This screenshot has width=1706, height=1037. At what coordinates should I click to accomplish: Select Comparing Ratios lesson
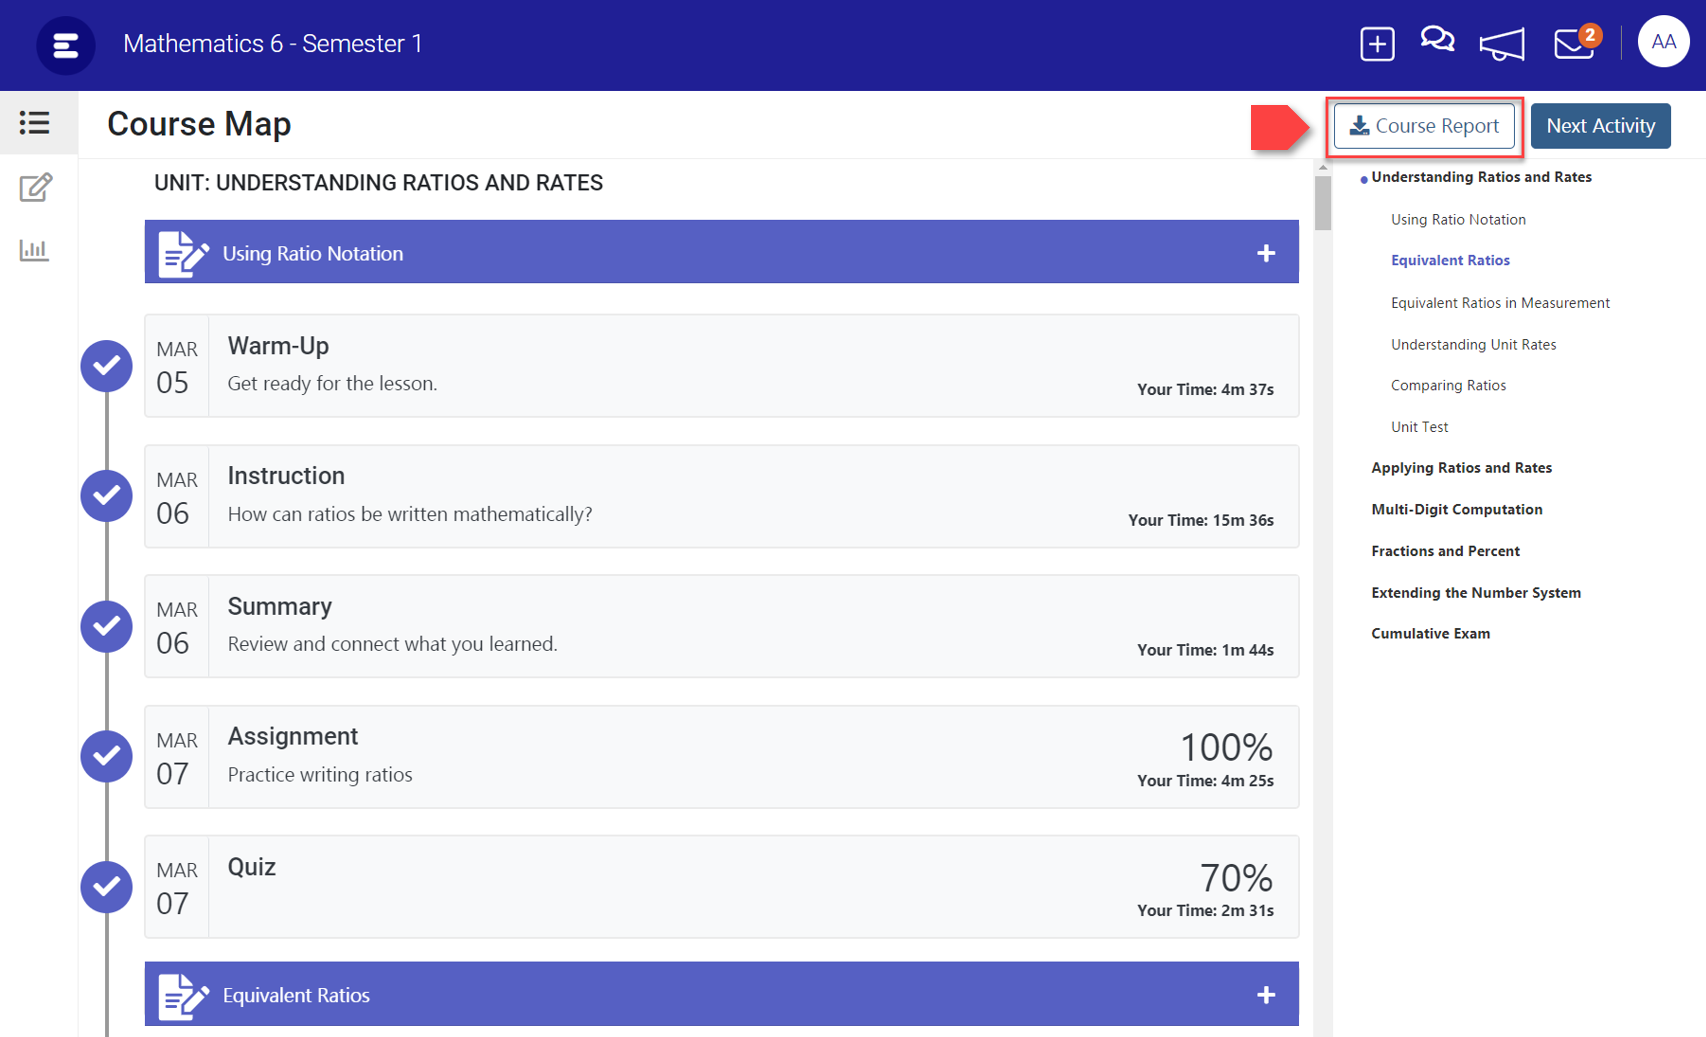point(1448,386)
